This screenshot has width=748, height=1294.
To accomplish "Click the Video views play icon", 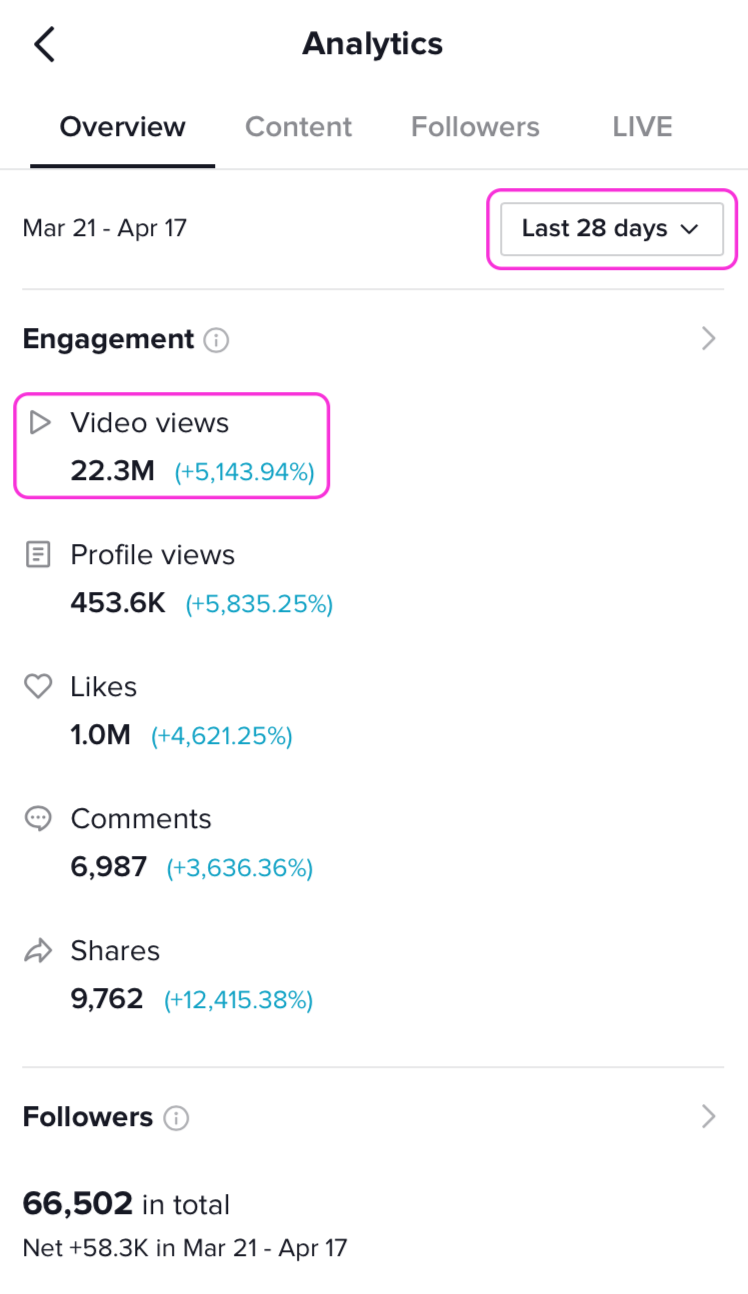I will 39,423.
